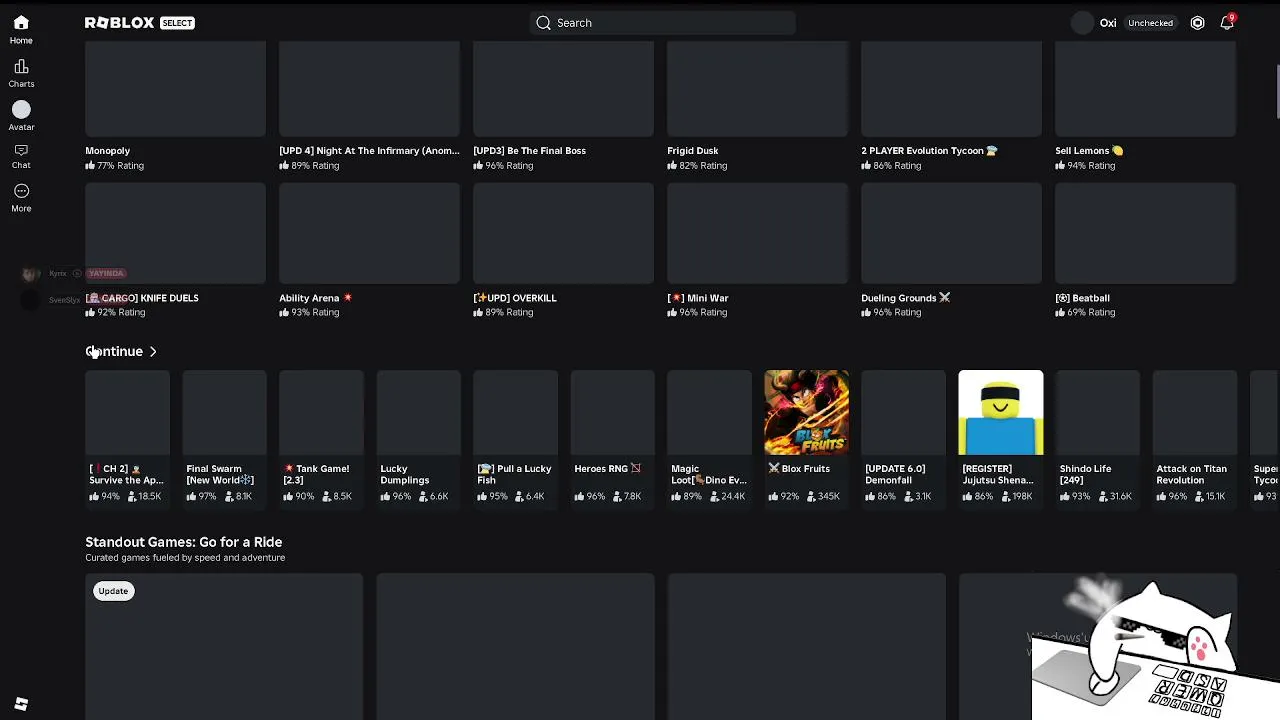Screen dimensions: 1280x720
Task: Open the Monopoly game title
Action: click(108, 151)
